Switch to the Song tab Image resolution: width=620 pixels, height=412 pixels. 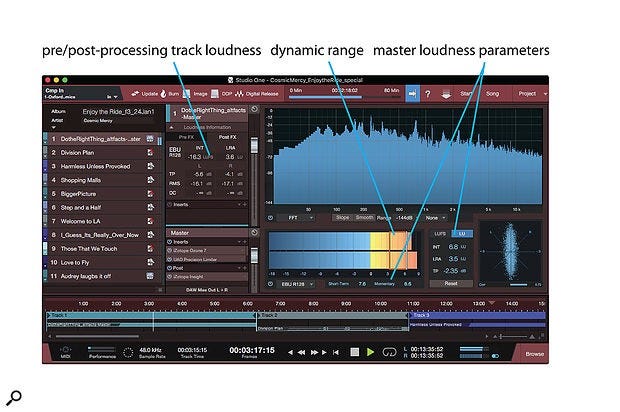point(492,94)
